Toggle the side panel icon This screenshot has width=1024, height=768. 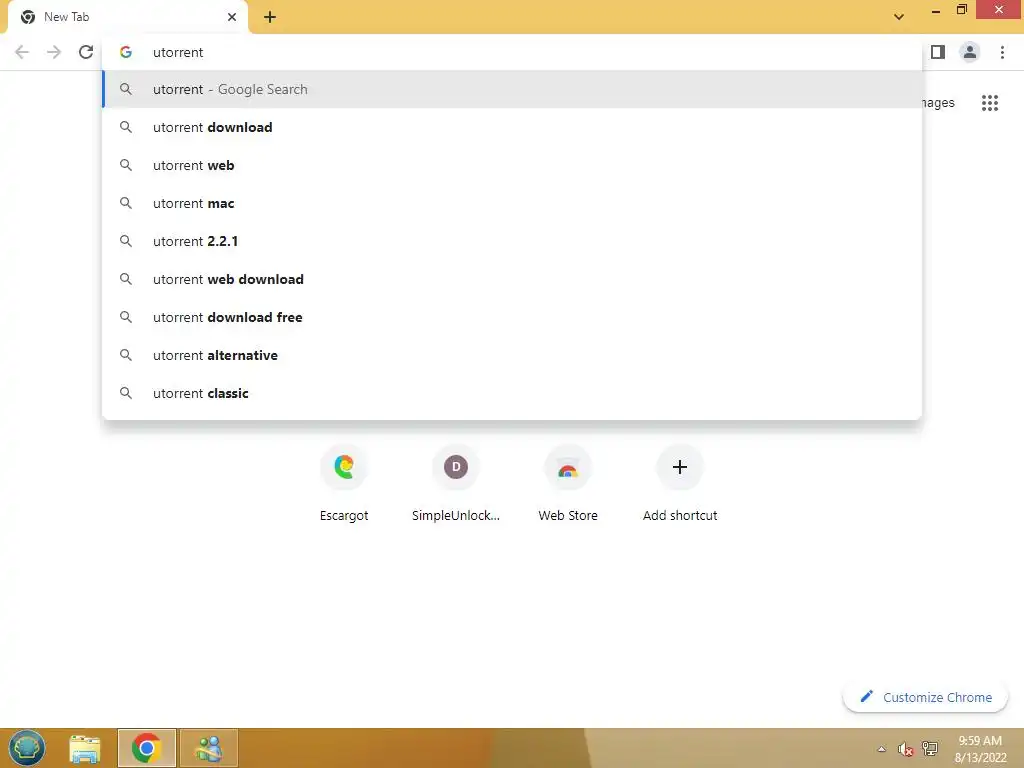point(938,52)
